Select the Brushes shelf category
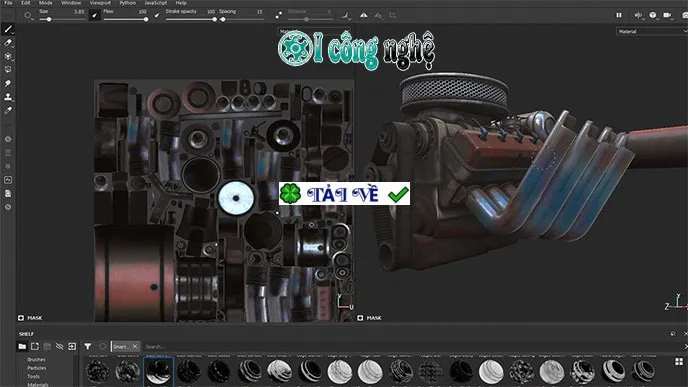This screenshot has width=688, height=387. [36, 359]
